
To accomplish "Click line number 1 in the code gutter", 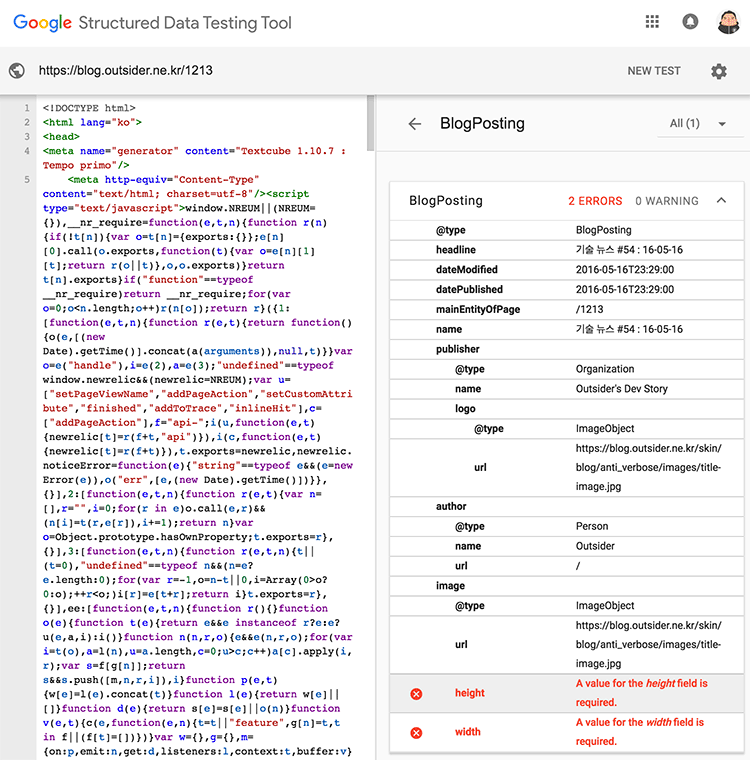I will [x=27, y=108].
